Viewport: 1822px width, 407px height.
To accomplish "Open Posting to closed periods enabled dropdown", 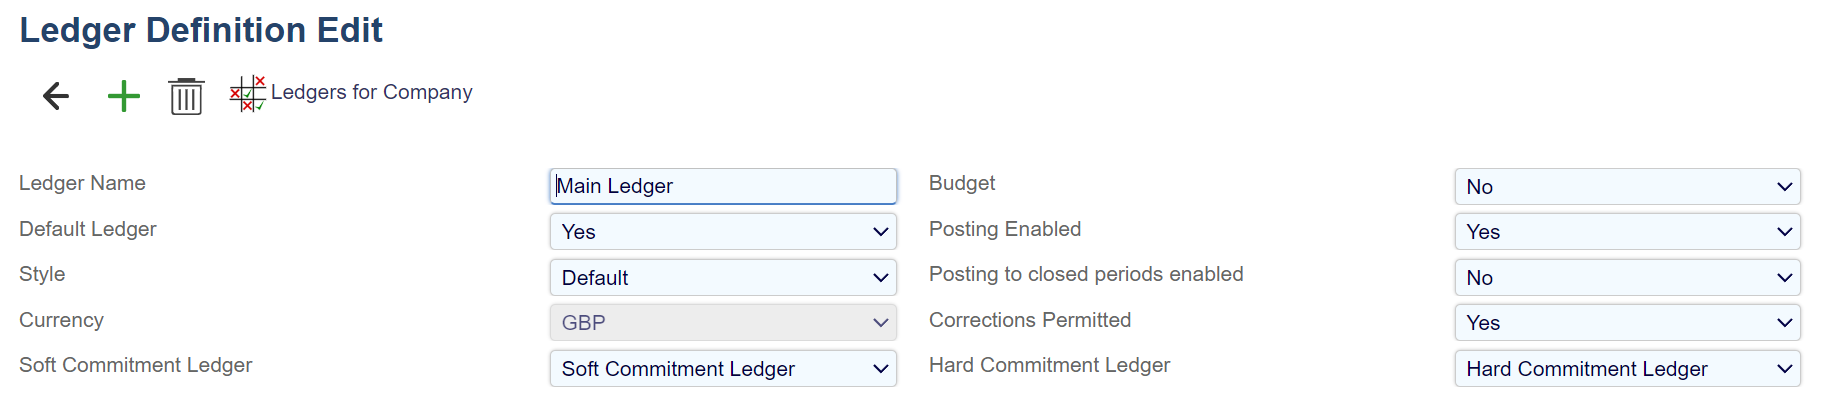I will [1627, 278].
